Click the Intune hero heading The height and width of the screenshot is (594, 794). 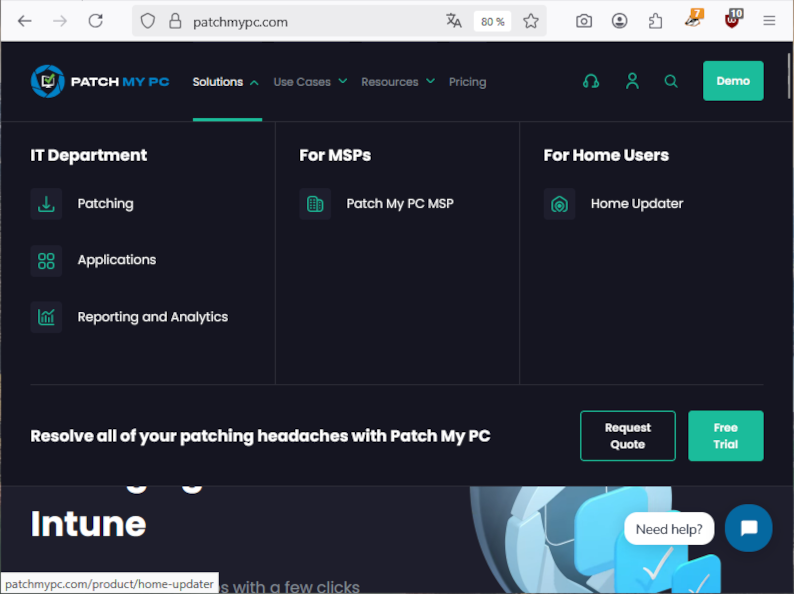tap(88, 524)
